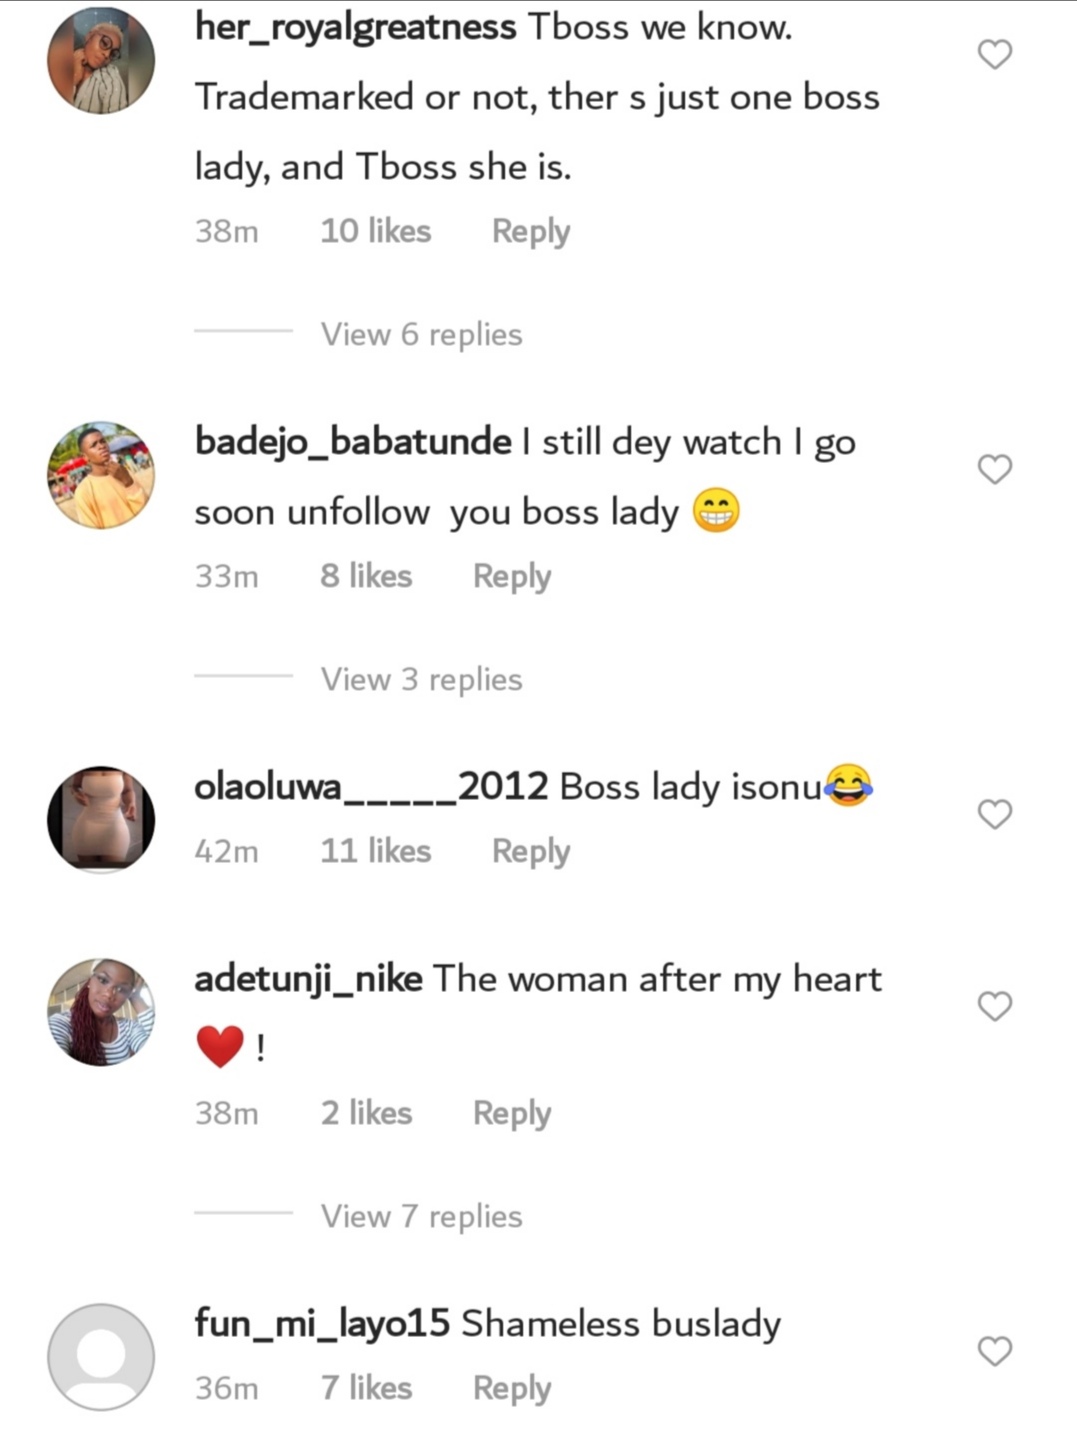Expand View 6 replies thread
Image resolution: width=1077 pixels, height=1439 pixels.
tap(421, 334)
